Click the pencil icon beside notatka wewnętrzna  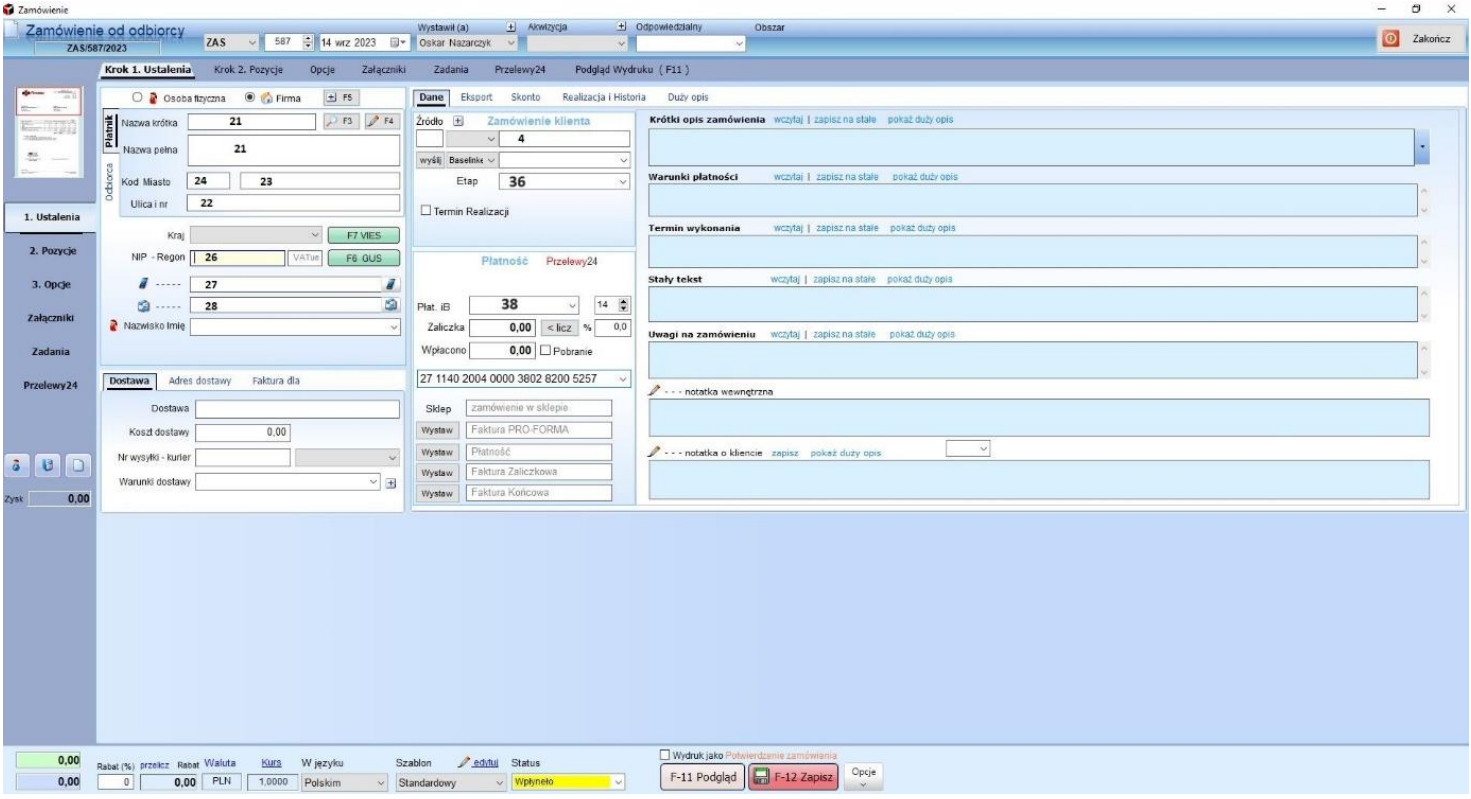pos(654,390)
